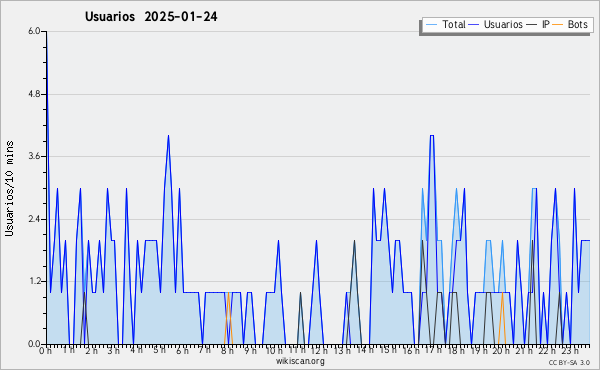The width and height of the screenshot is (600, 370).
Task: Click the Total legend entry
Action: coord(446,24)
